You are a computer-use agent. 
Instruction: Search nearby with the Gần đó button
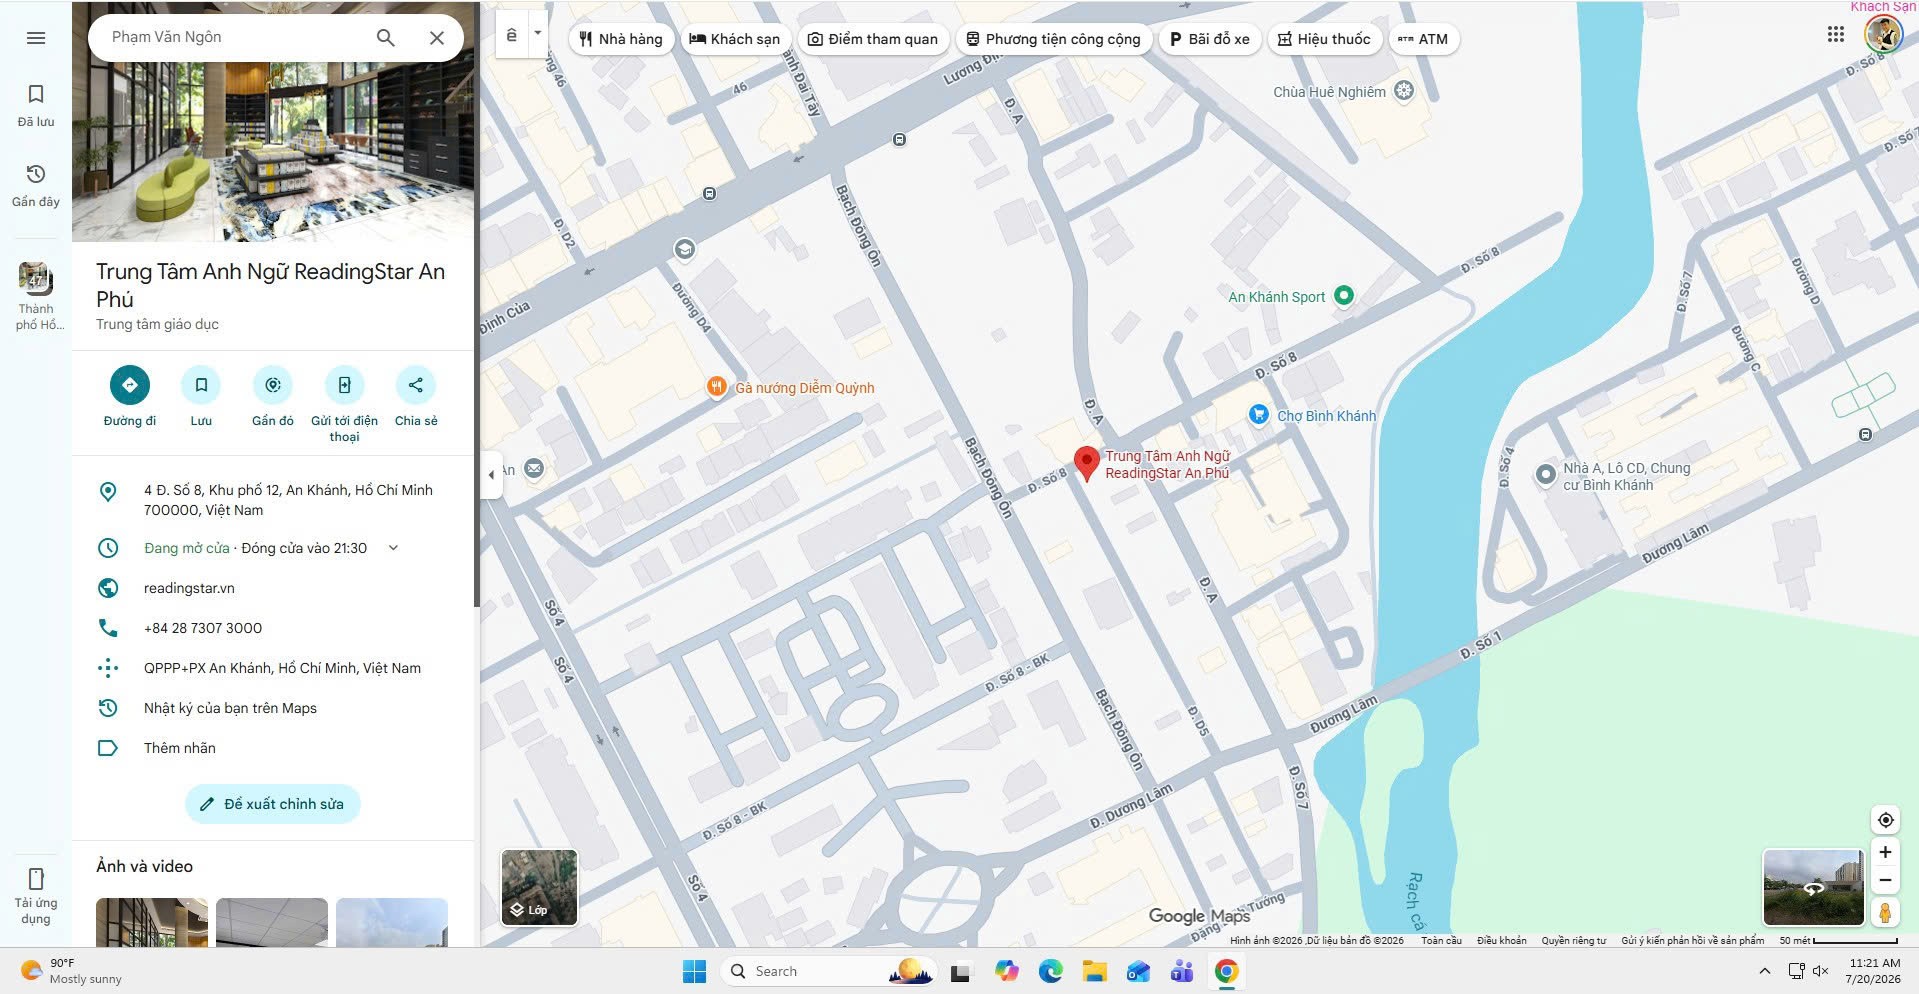pos(273,397)
